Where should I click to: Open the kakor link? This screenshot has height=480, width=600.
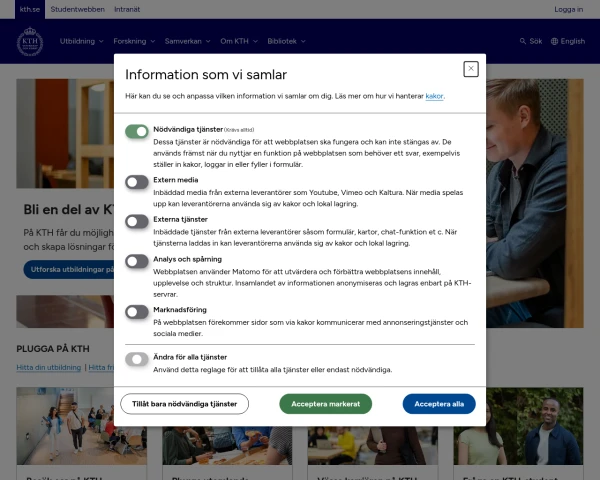434,96
